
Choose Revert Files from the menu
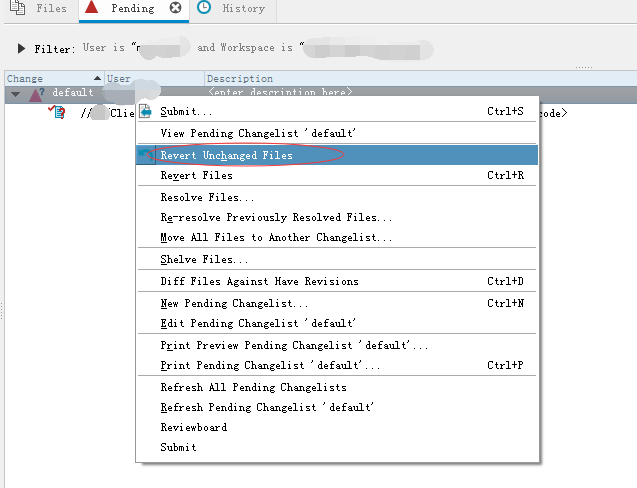pos(196,176)
